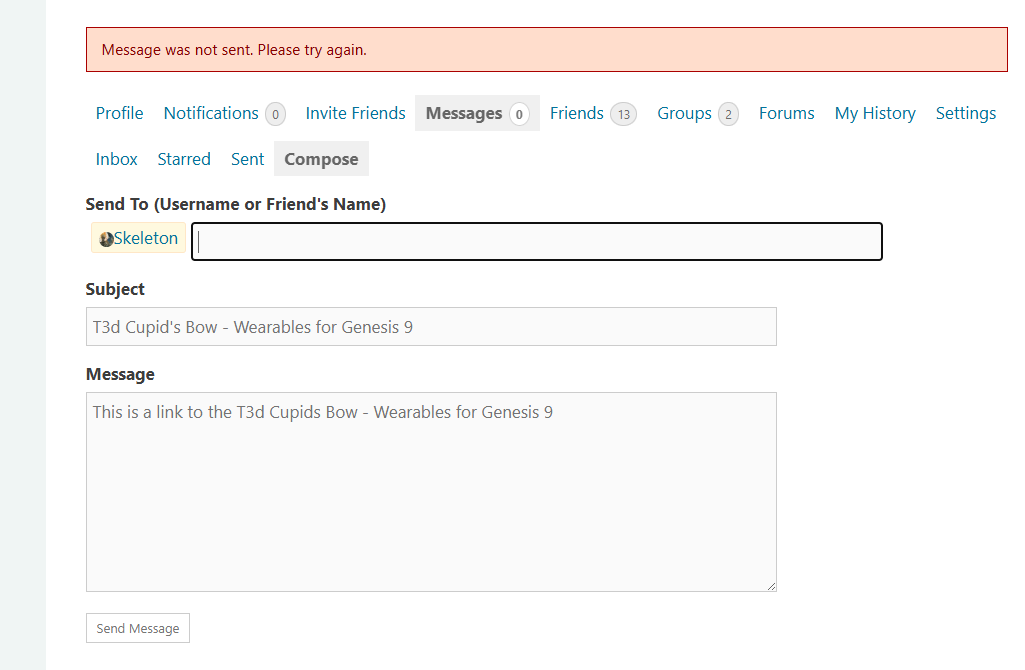The image size is (1025, 670).
Task: Open the Groups tab
Action: 697,113
